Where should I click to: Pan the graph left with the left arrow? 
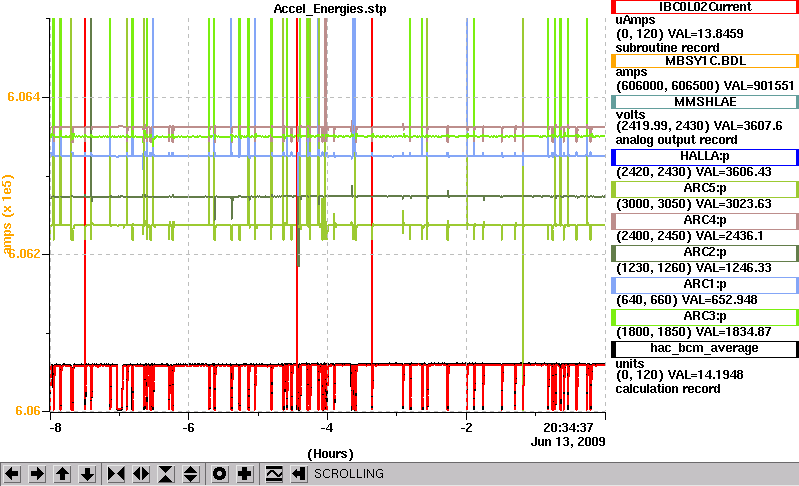coord(12,474)
